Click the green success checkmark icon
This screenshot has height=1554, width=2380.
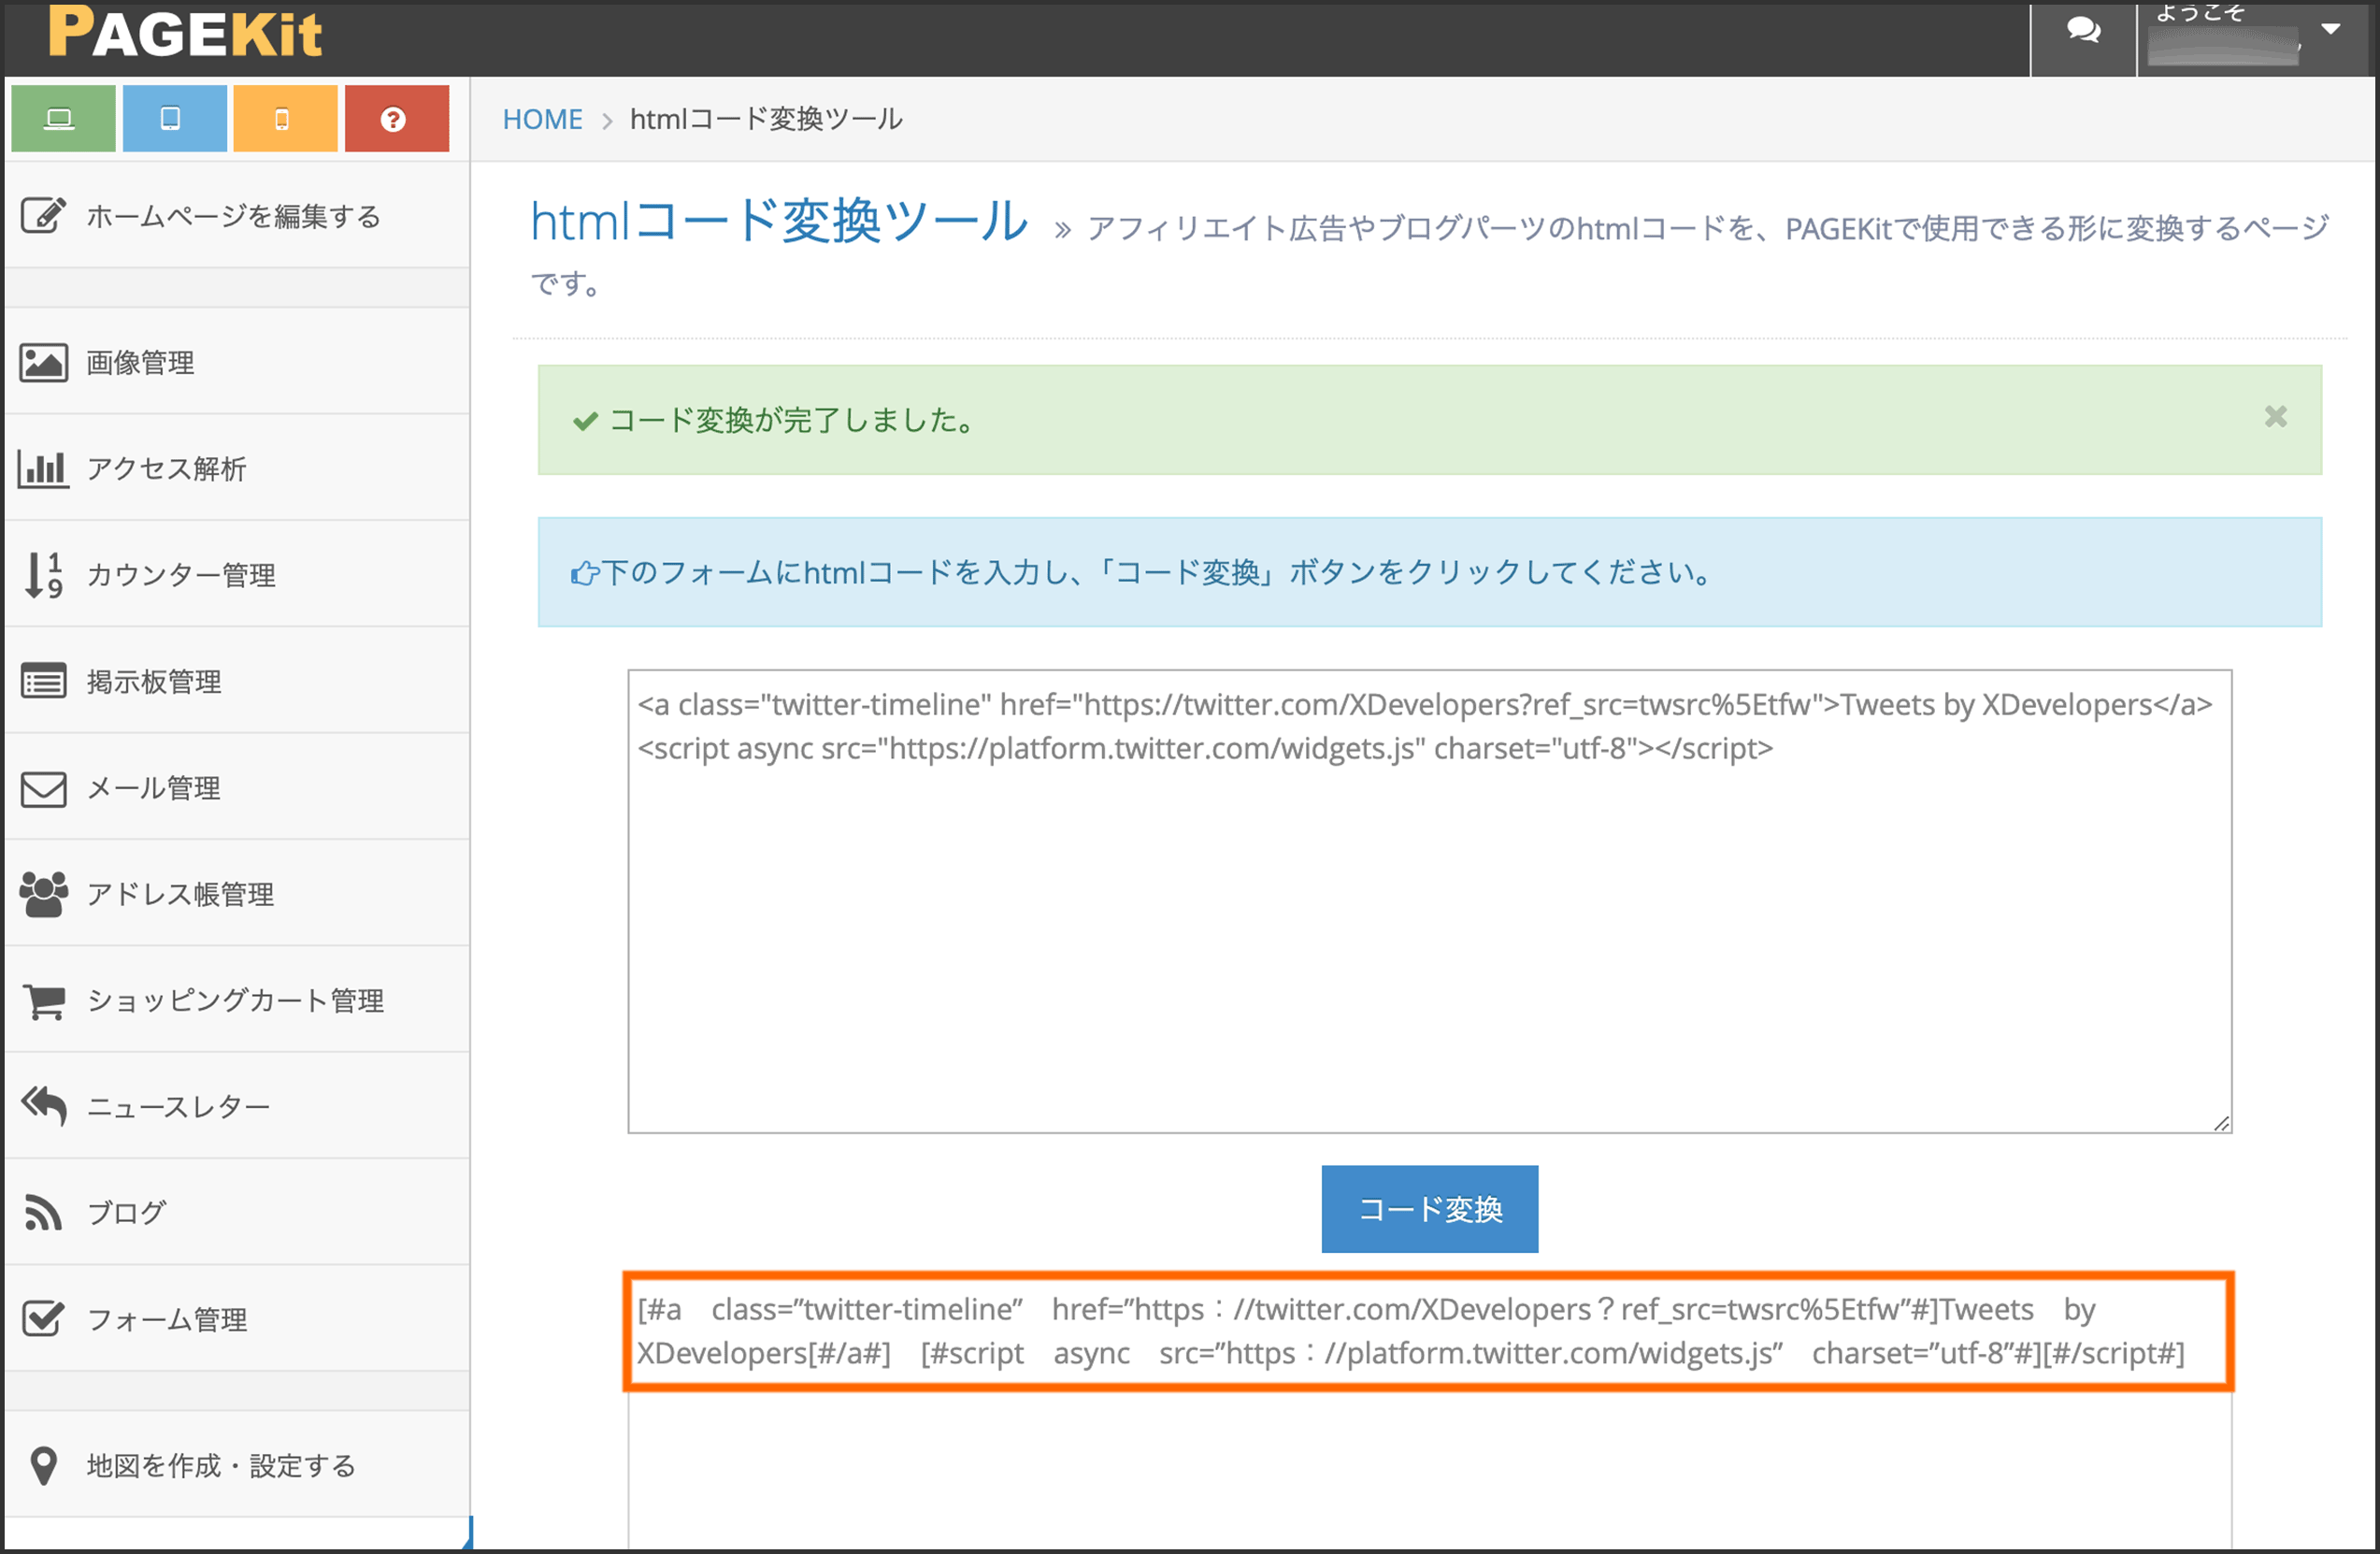click(x=586, y=421)
